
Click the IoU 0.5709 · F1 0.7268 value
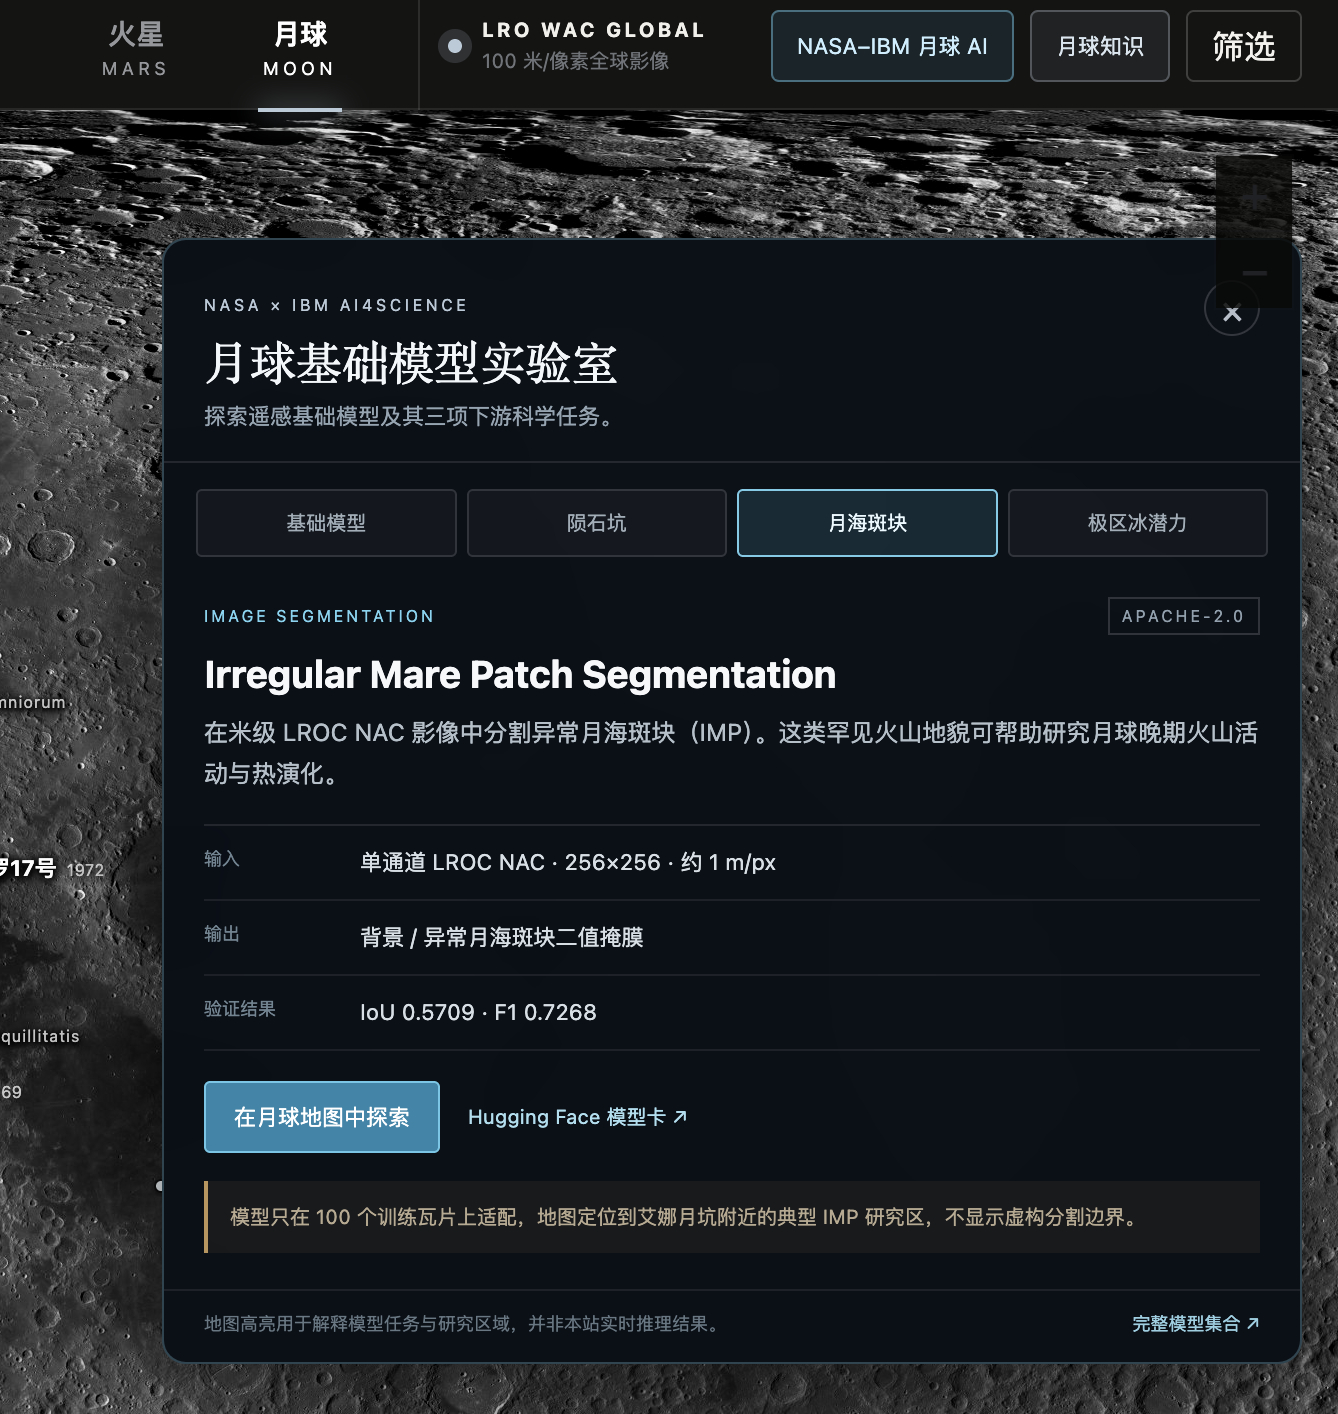478,1013
